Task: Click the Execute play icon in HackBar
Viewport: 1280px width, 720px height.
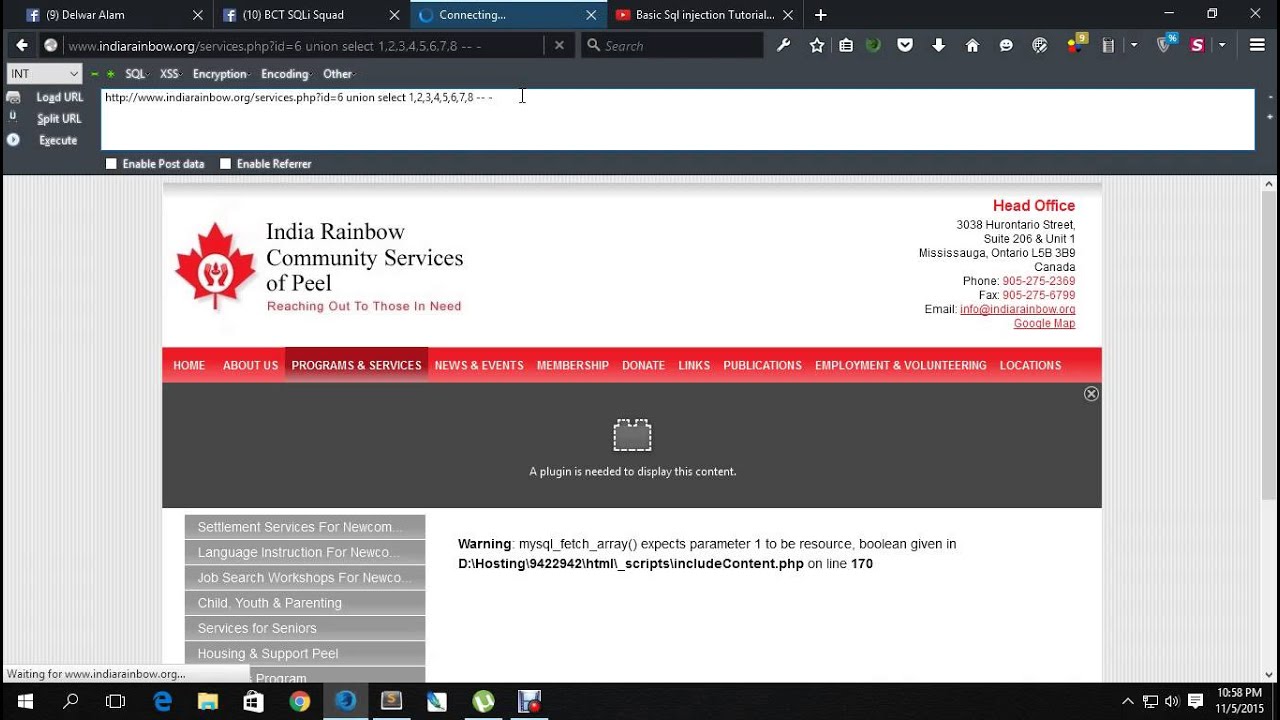Action: 13,140
